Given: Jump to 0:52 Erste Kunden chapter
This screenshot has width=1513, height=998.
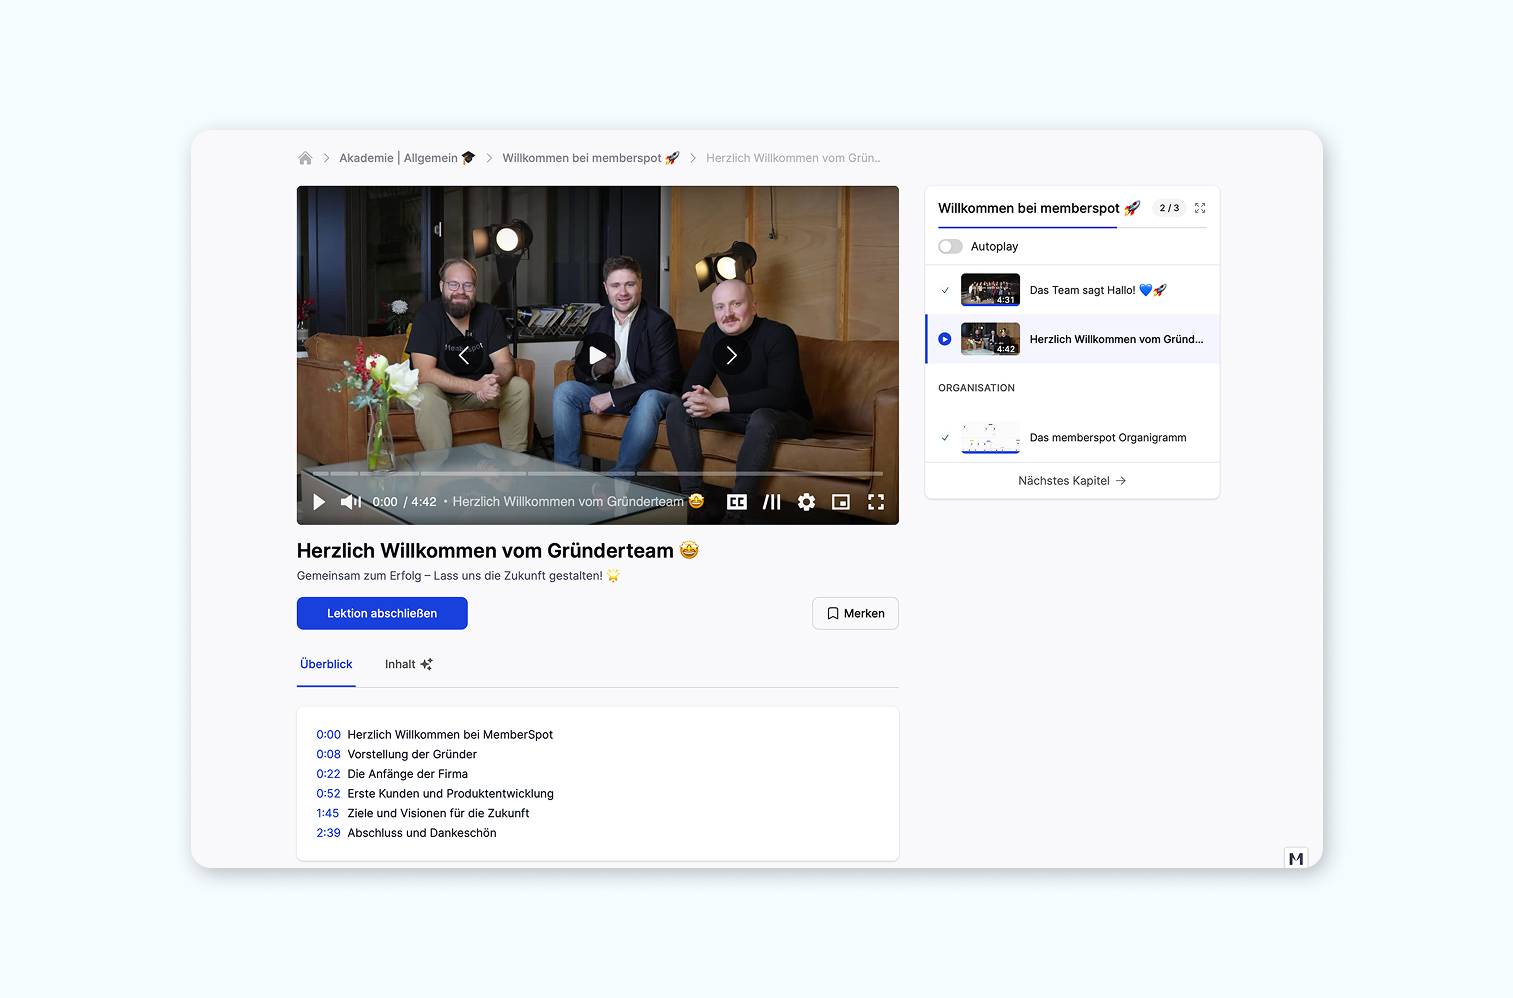Looking at the screenshot, I should coord(435,794).
